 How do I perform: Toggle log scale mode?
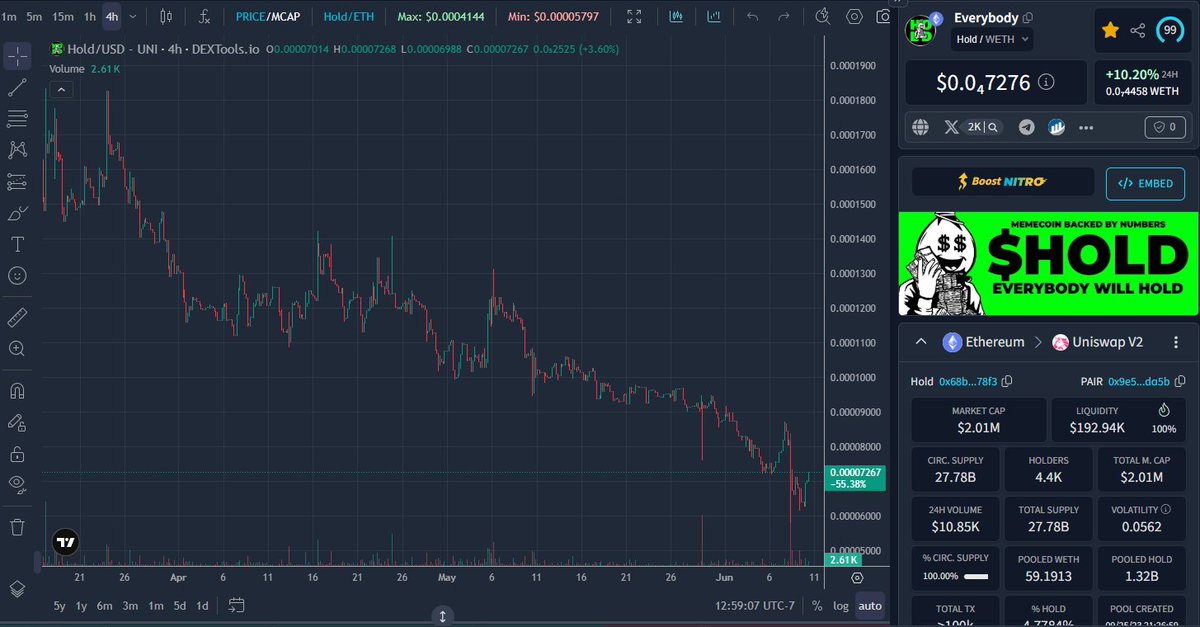[841, 605]
